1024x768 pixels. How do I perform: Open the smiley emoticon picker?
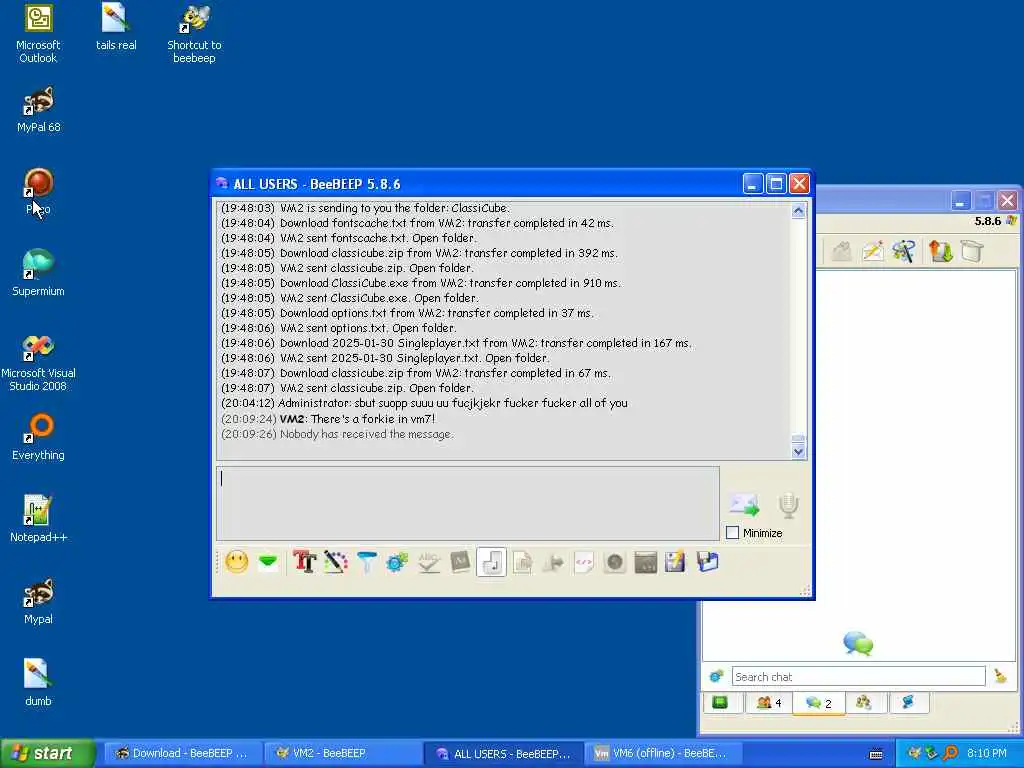click(x=236, y=562)
